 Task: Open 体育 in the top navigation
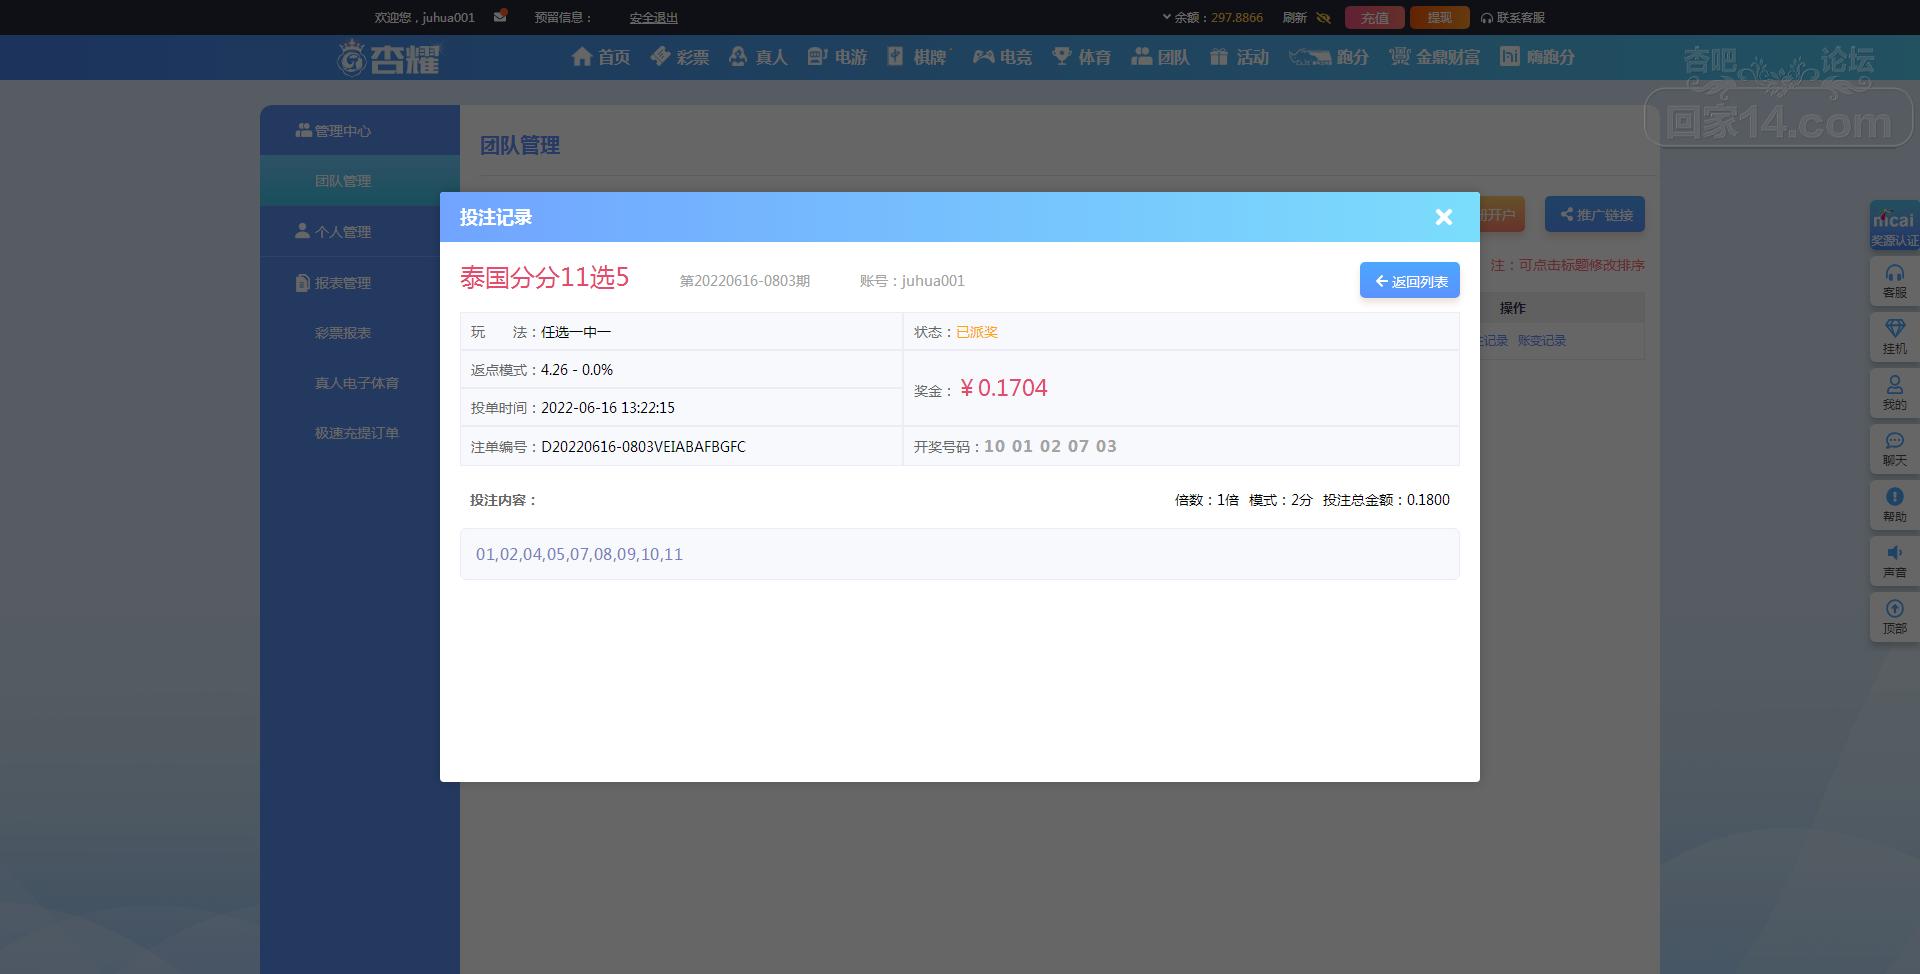coord(1082,57)
